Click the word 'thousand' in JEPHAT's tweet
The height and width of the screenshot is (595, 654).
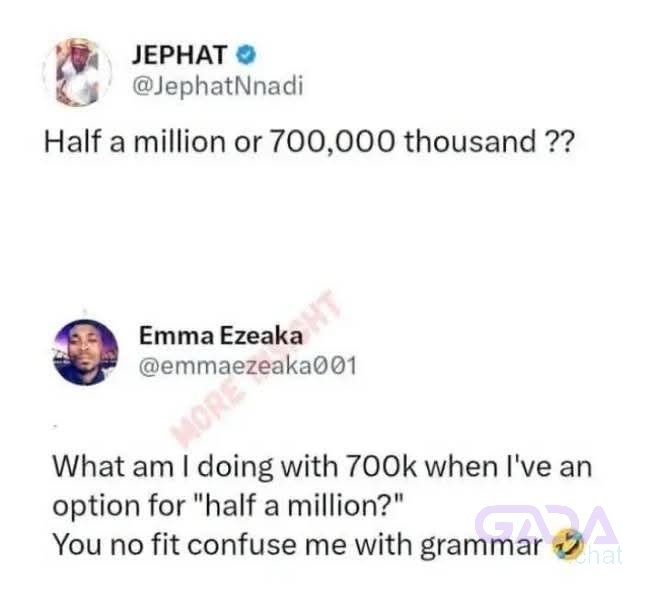point(470,142)
